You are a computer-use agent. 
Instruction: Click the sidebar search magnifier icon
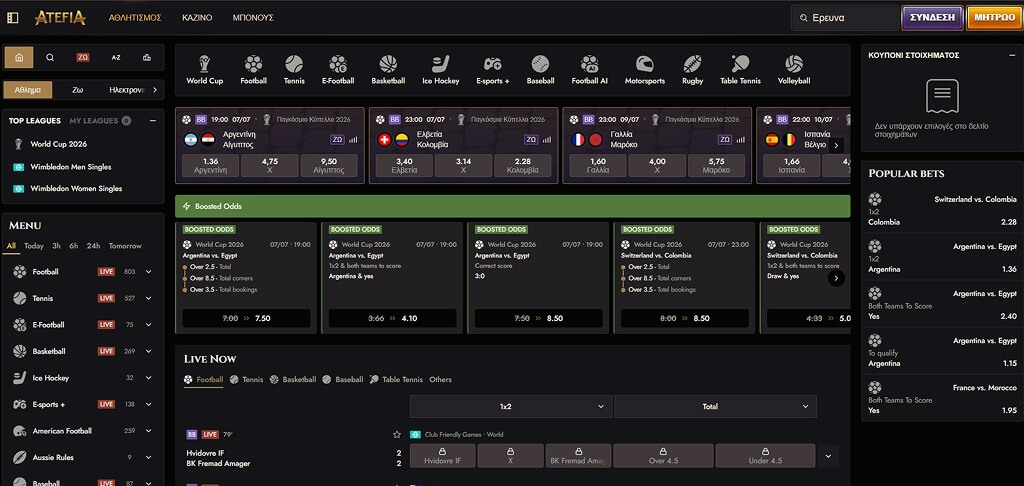[50, 57]
